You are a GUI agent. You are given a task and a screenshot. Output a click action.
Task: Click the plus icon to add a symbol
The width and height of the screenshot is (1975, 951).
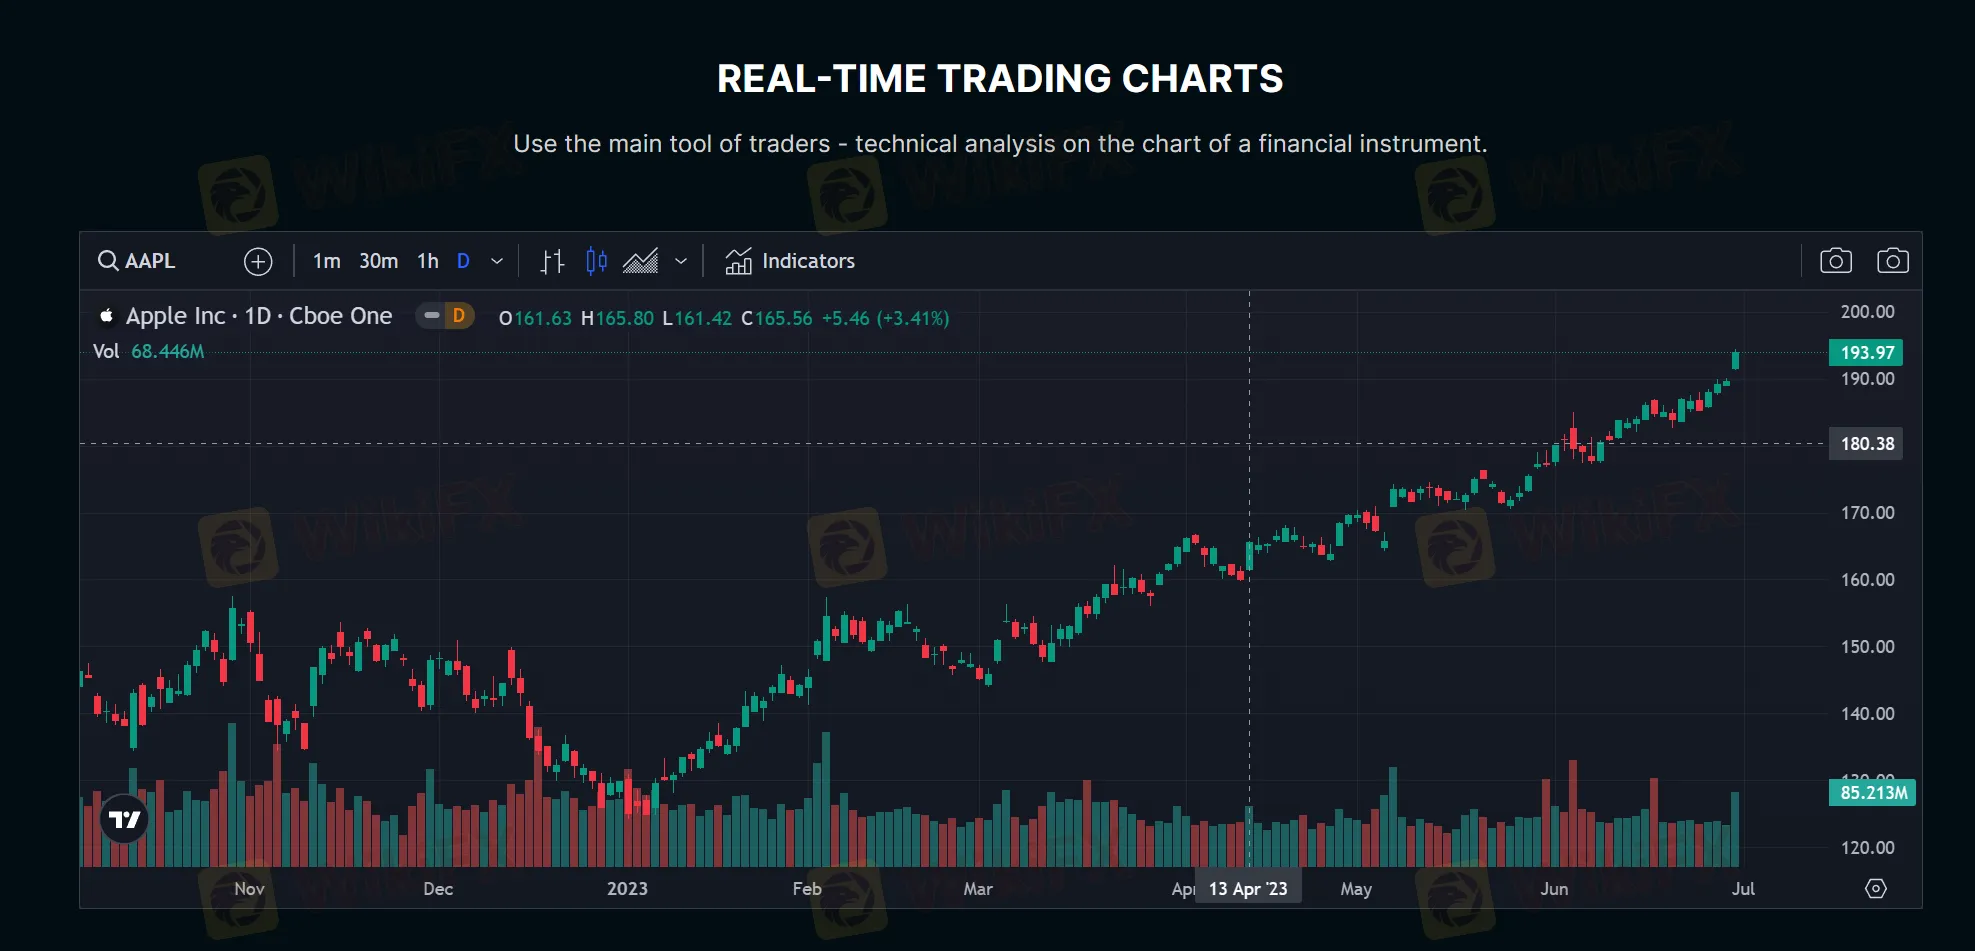tap(257, 261)
